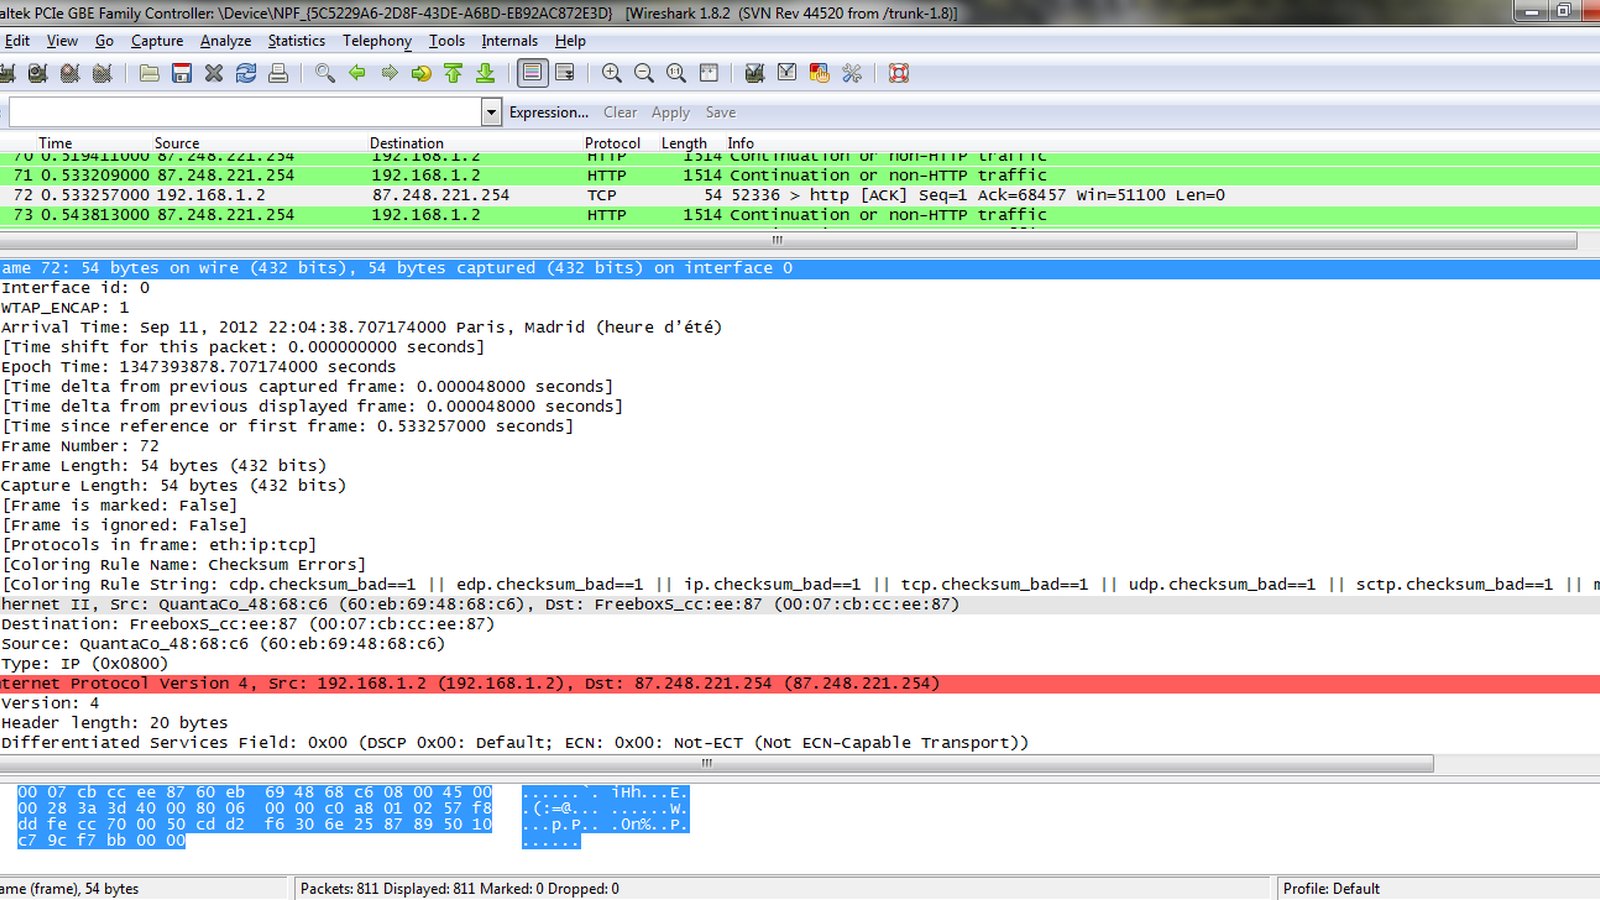Image resolution: width=1600 pixels, height=900 pixels.
Task: Open a capture file via folder icon
Action: [x=149, y=73]
